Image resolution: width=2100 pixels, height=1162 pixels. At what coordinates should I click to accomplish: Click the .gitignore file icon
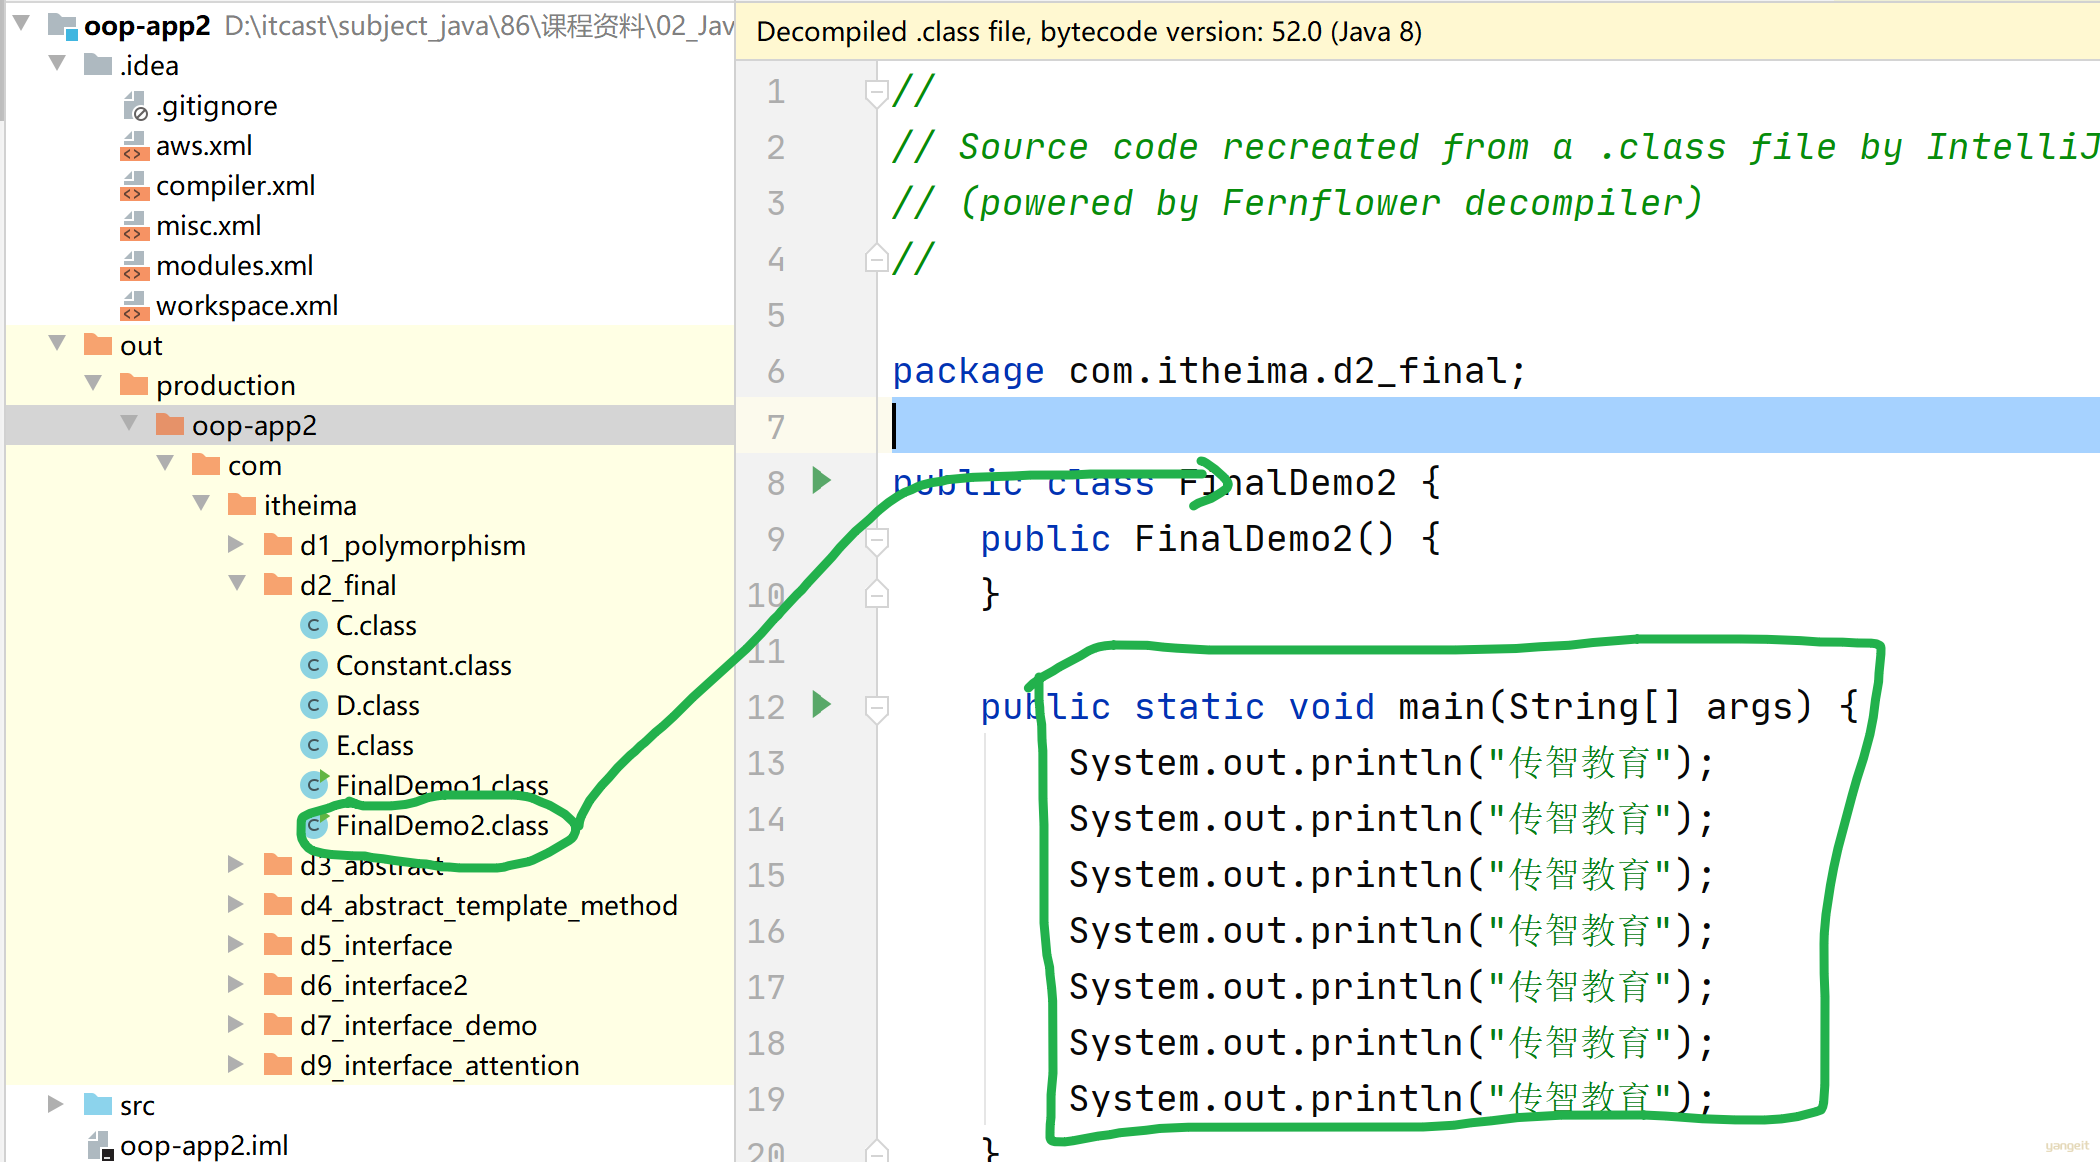tap(134, 105)
